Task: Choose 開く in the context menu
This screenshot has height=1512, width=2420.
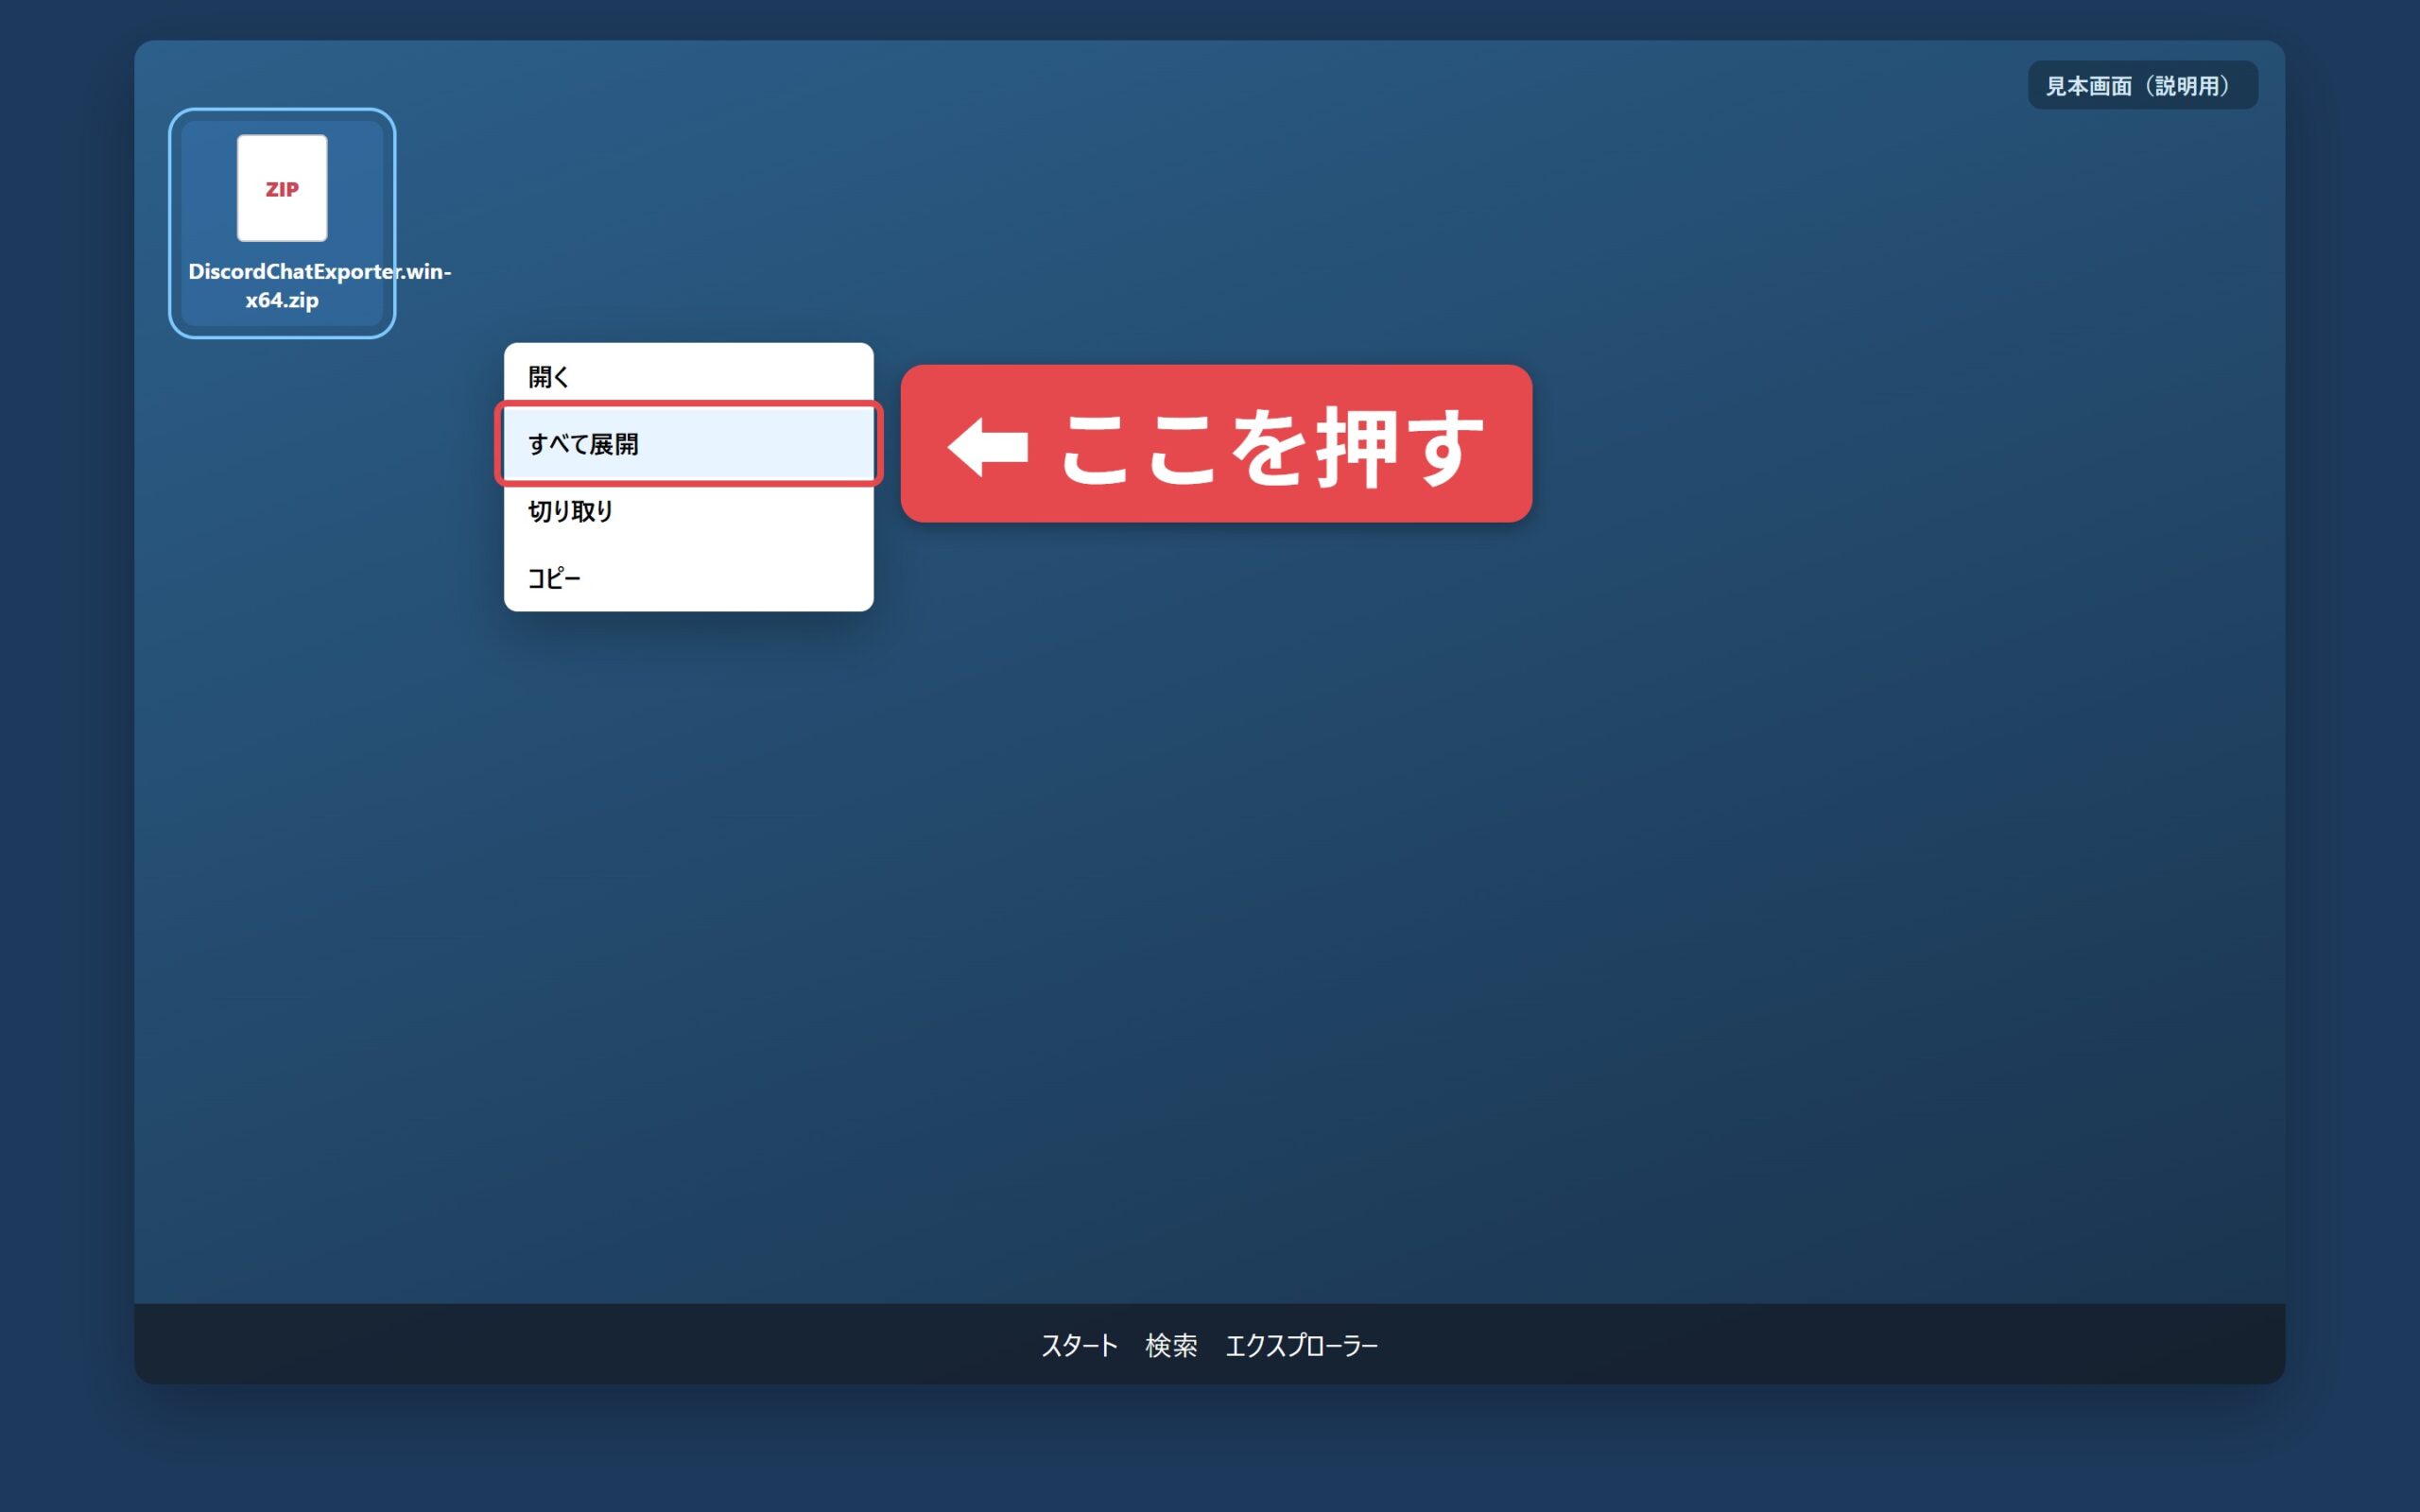Action: point(688,377)
